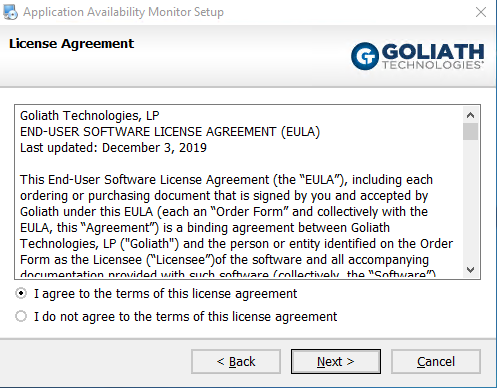Click the setup installer icon in title bar
This screenshot has width=497, height=388.
click(x=10, y=12)
